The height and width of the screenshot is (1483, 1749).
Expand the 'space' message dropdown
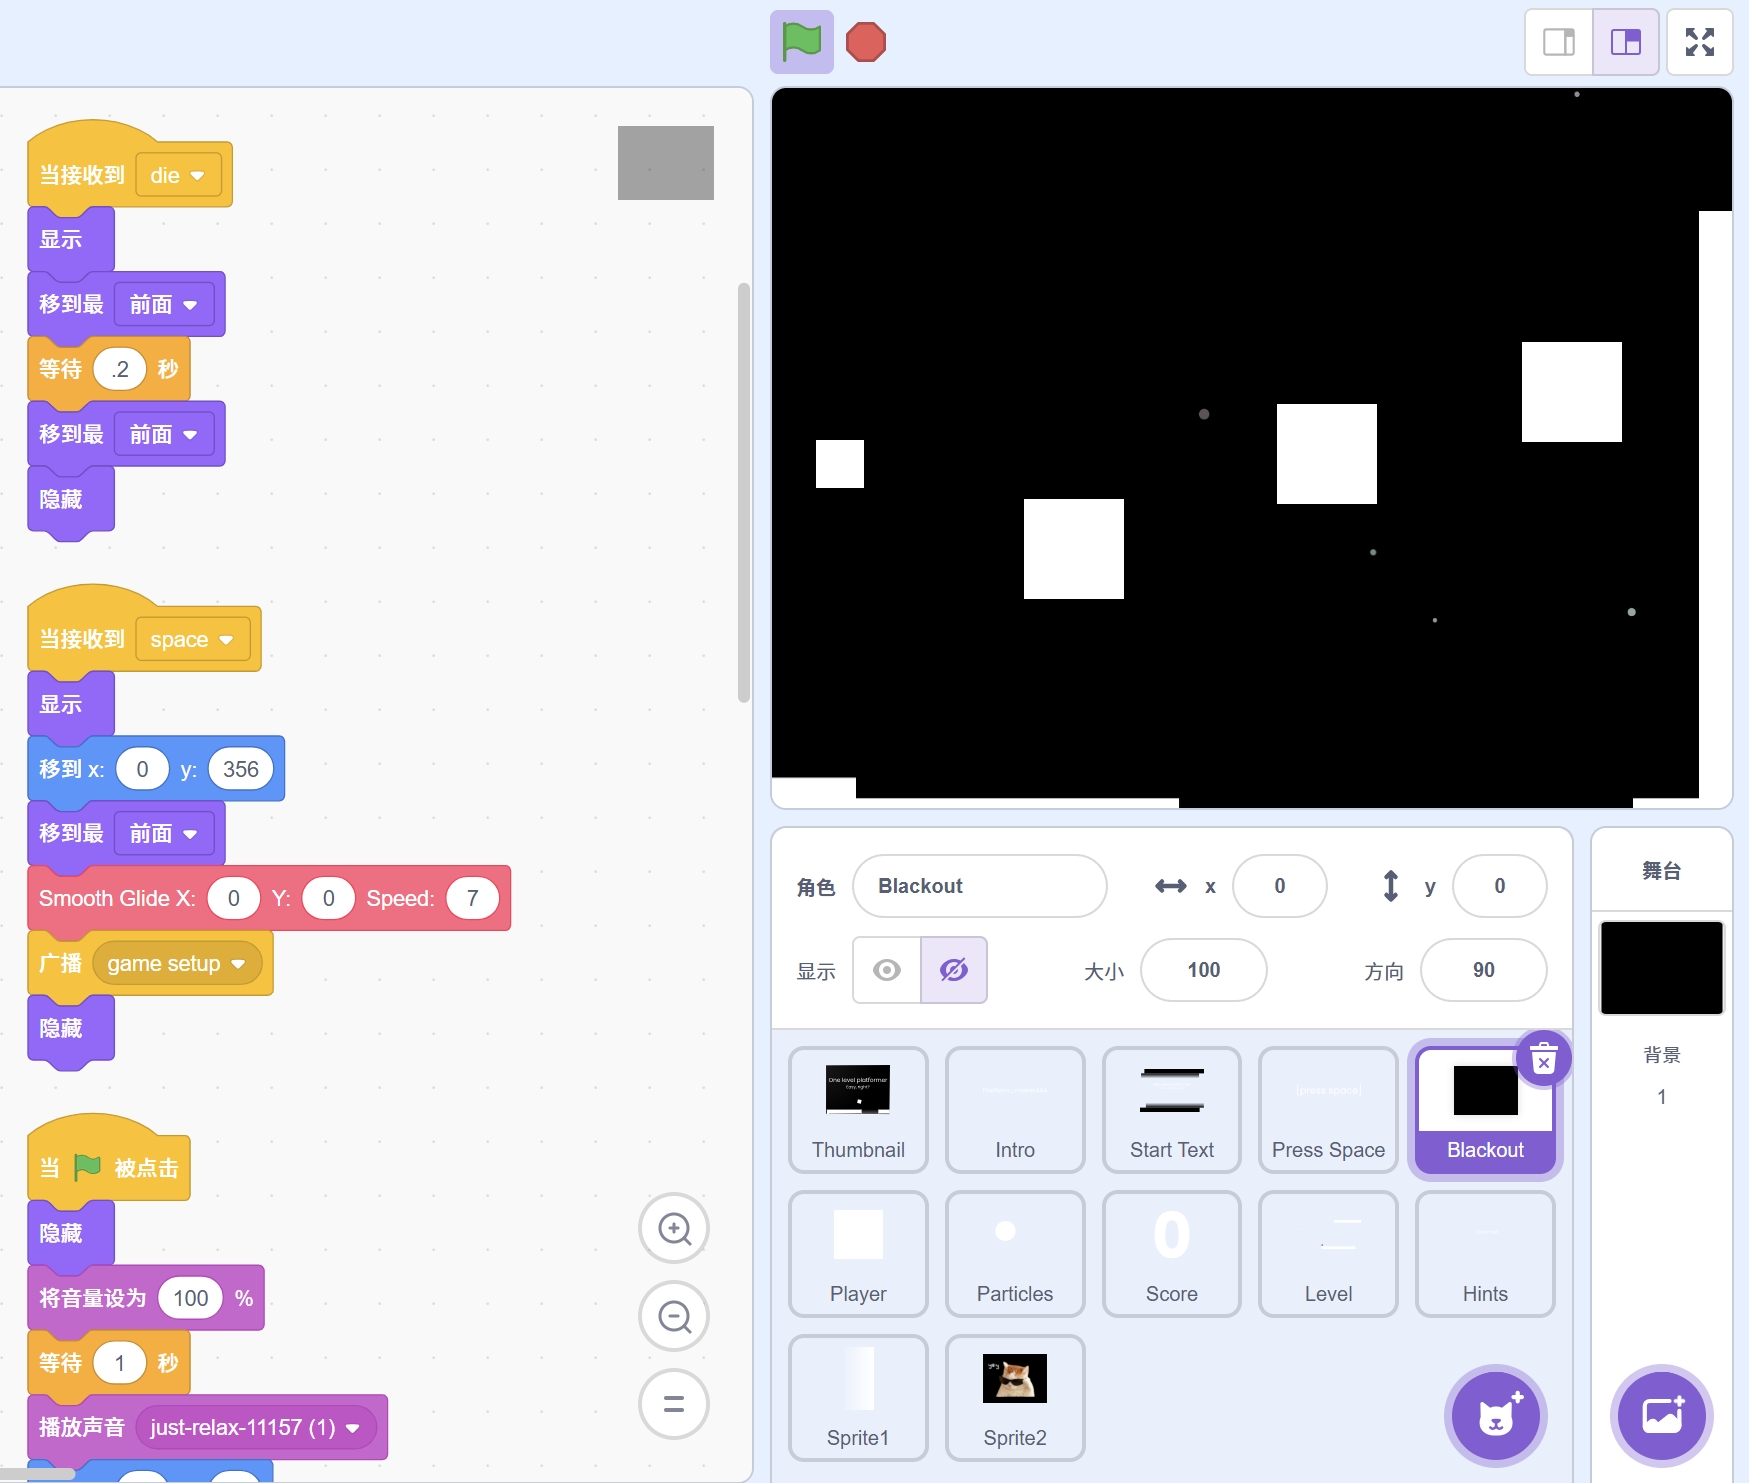tap(226, 640)
